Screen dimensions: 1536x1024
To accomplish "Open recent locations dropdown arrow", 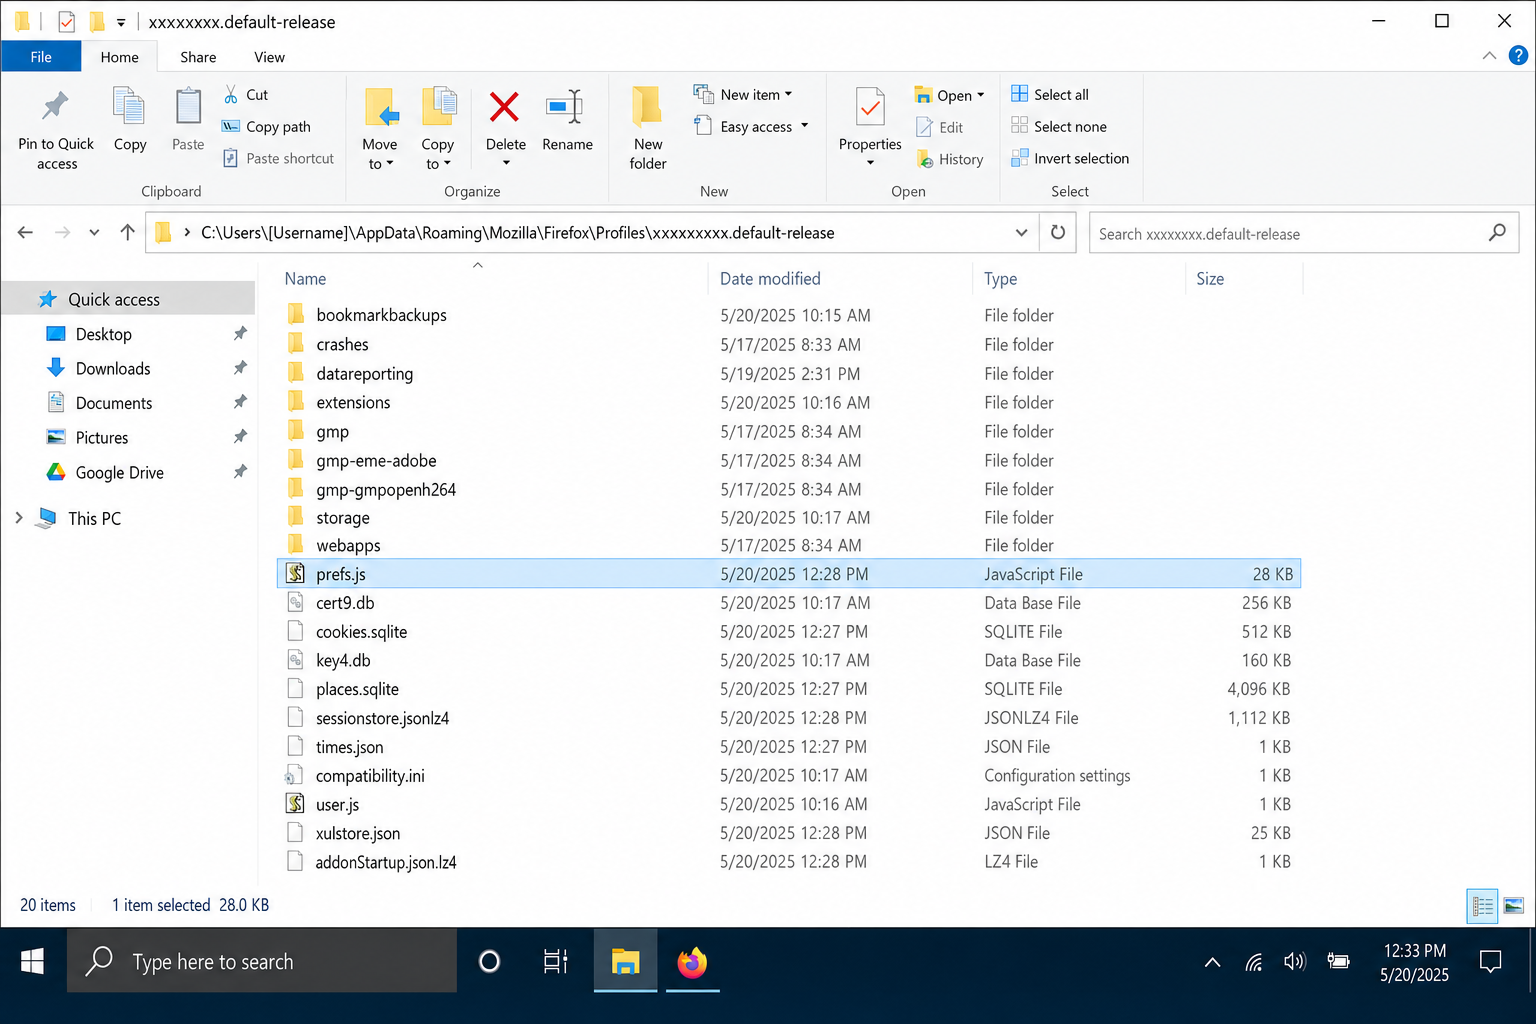I will point(94,233).
